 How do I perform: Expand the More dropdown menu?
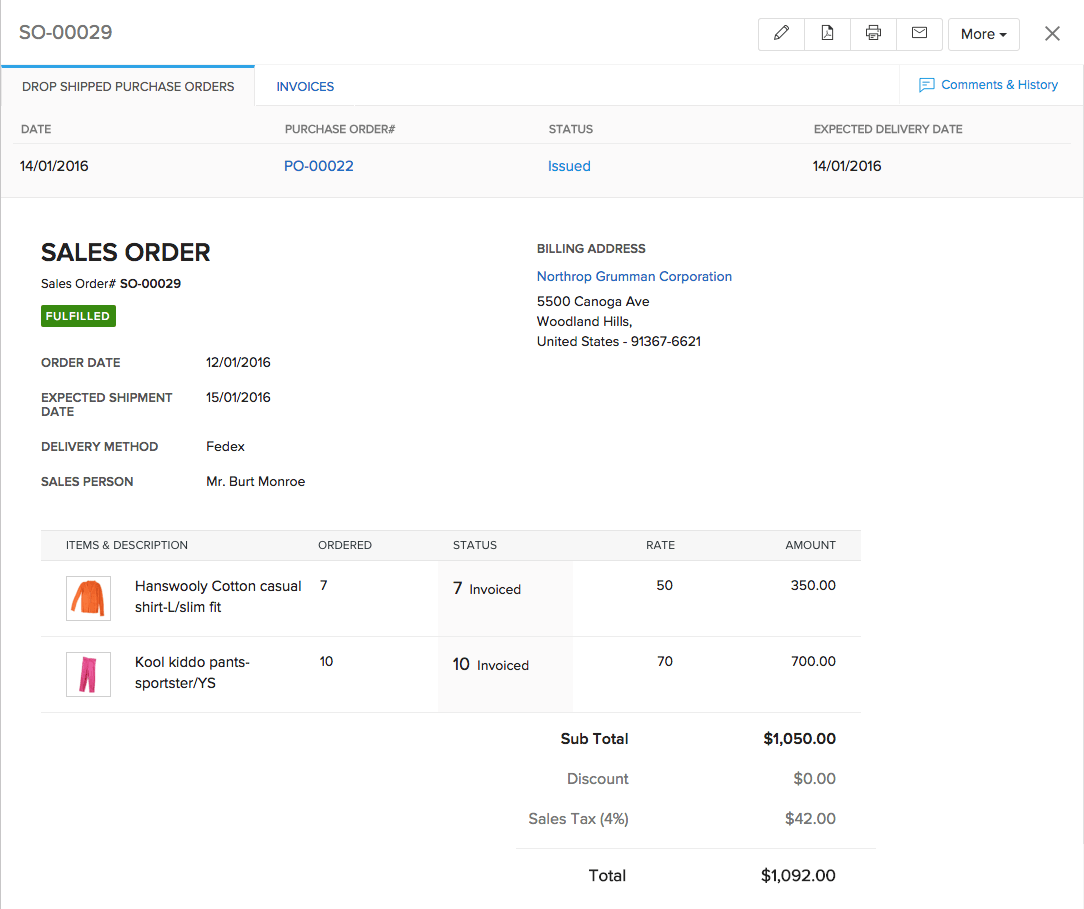pyautogui.click(x=983, y=34)
